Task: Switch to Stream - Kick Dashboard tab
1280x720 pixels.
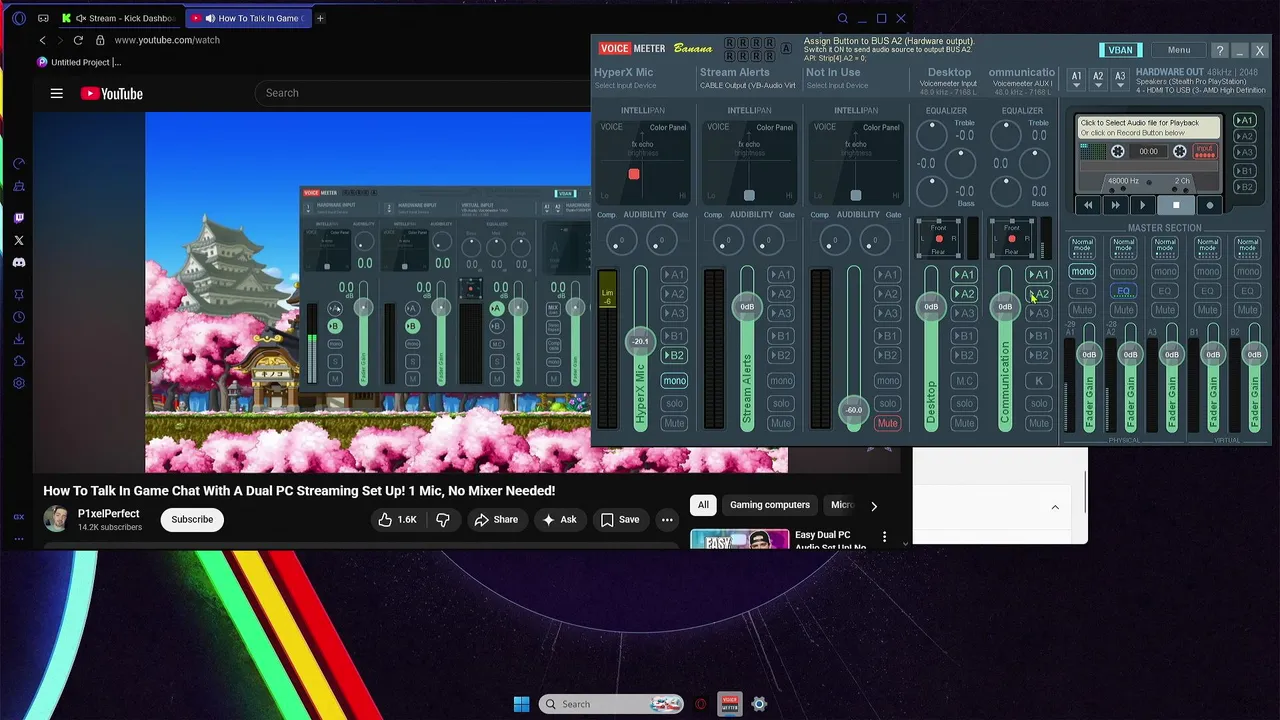Action: [121, 18]
